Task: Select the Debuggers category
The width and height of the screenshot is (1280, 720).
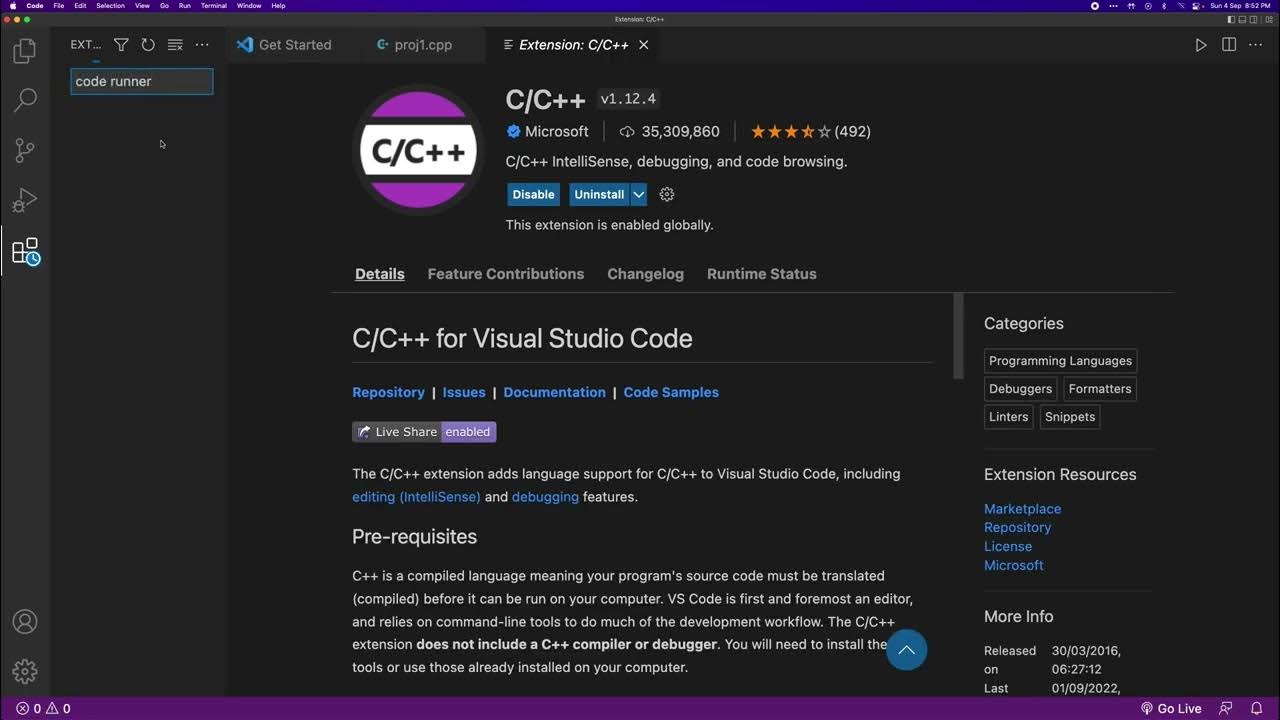Action: tap(1020, 389)
